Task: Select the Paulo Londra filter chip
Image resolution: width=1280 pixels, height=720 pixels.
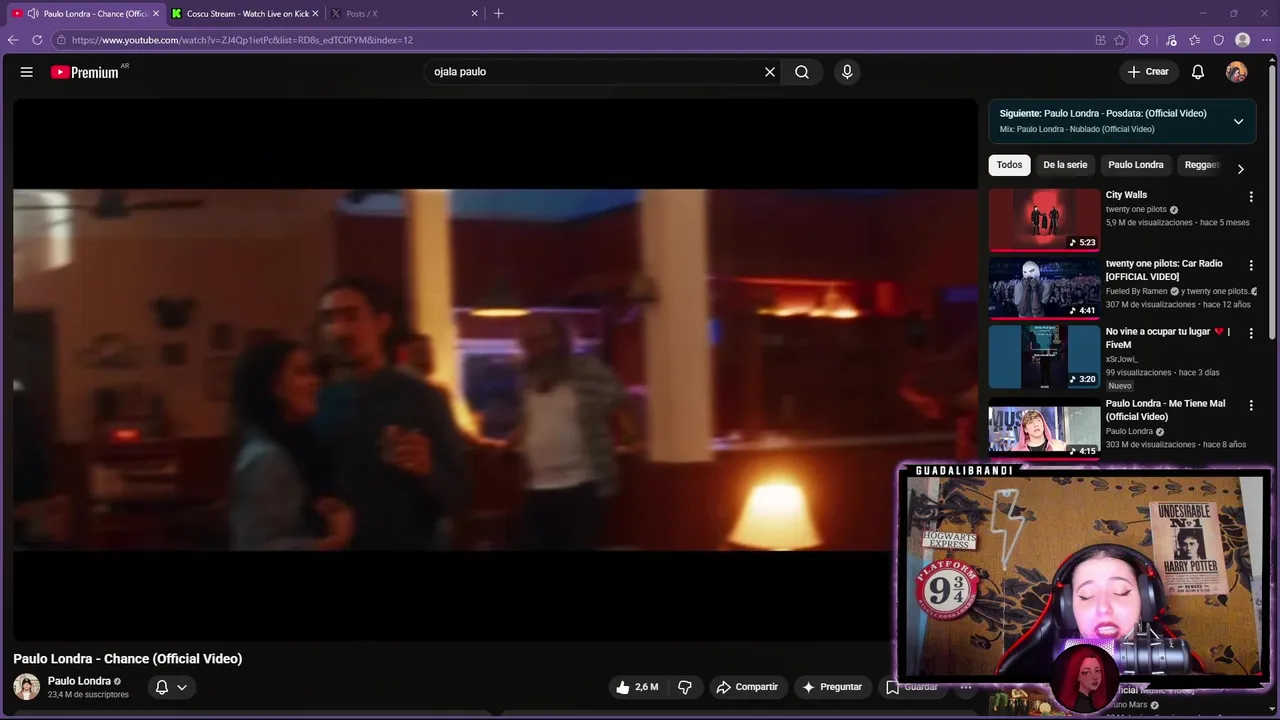Action: 1136,165
